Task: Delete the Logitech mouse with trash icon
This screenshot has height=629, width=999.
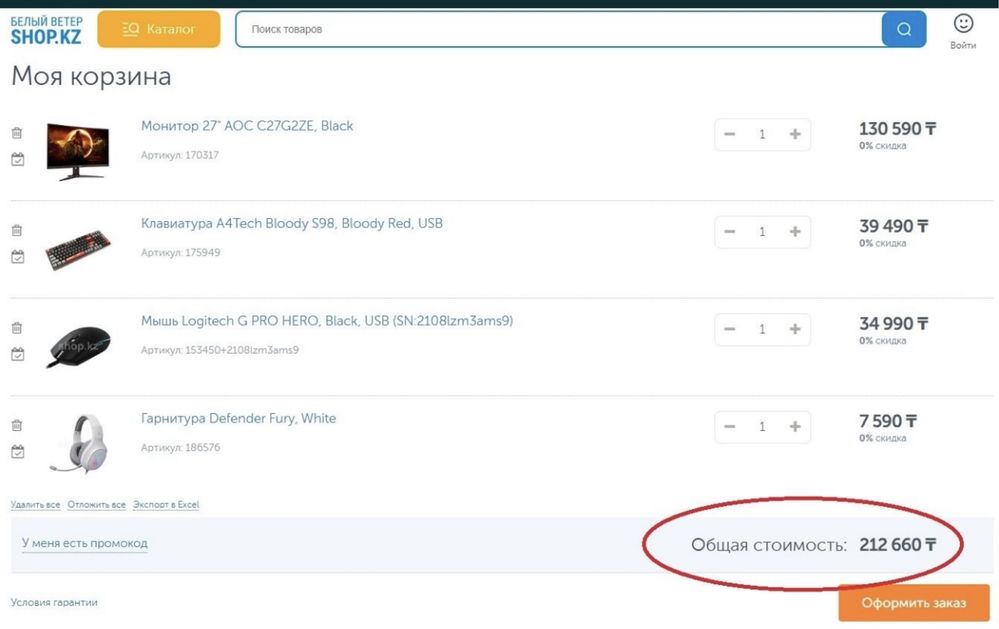Action: coord(17,328)
